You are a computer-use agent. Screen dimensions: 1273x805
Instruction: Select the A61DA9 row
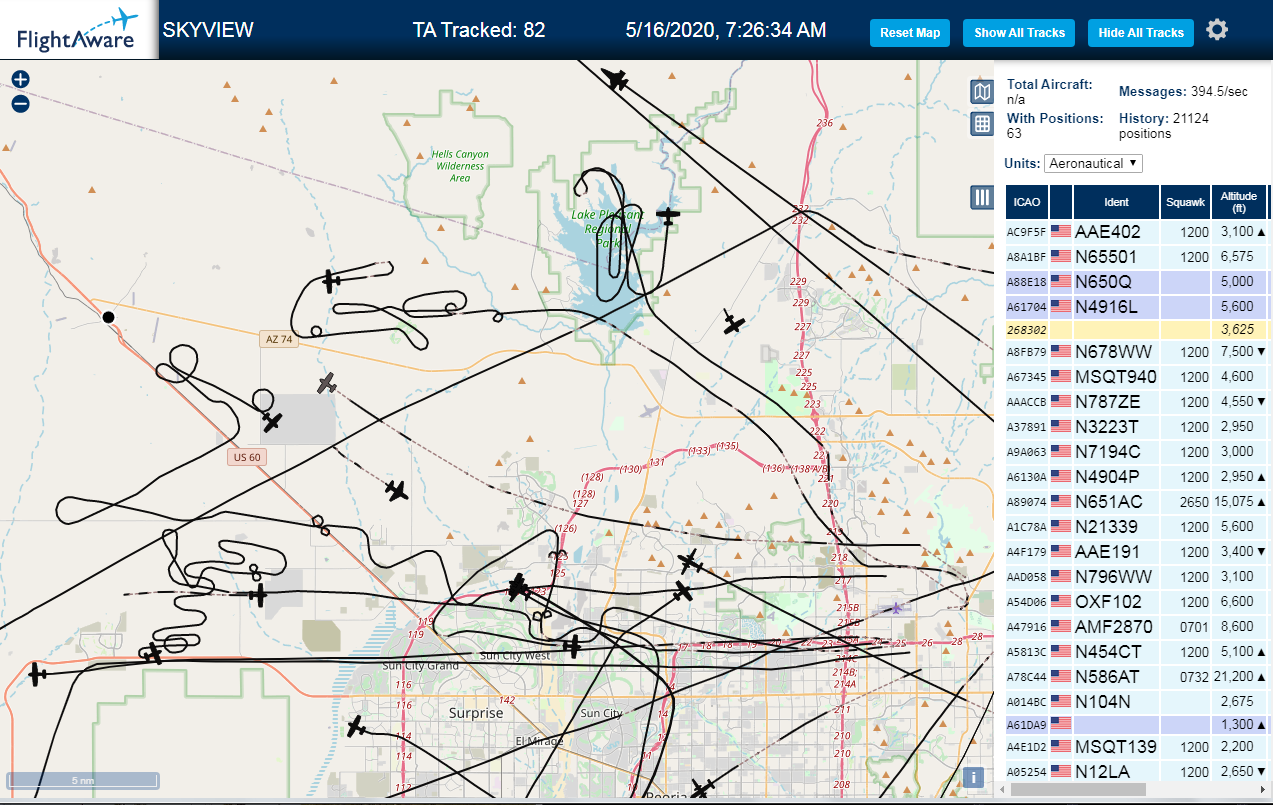pyautogui.click(x=1137, y=724)
